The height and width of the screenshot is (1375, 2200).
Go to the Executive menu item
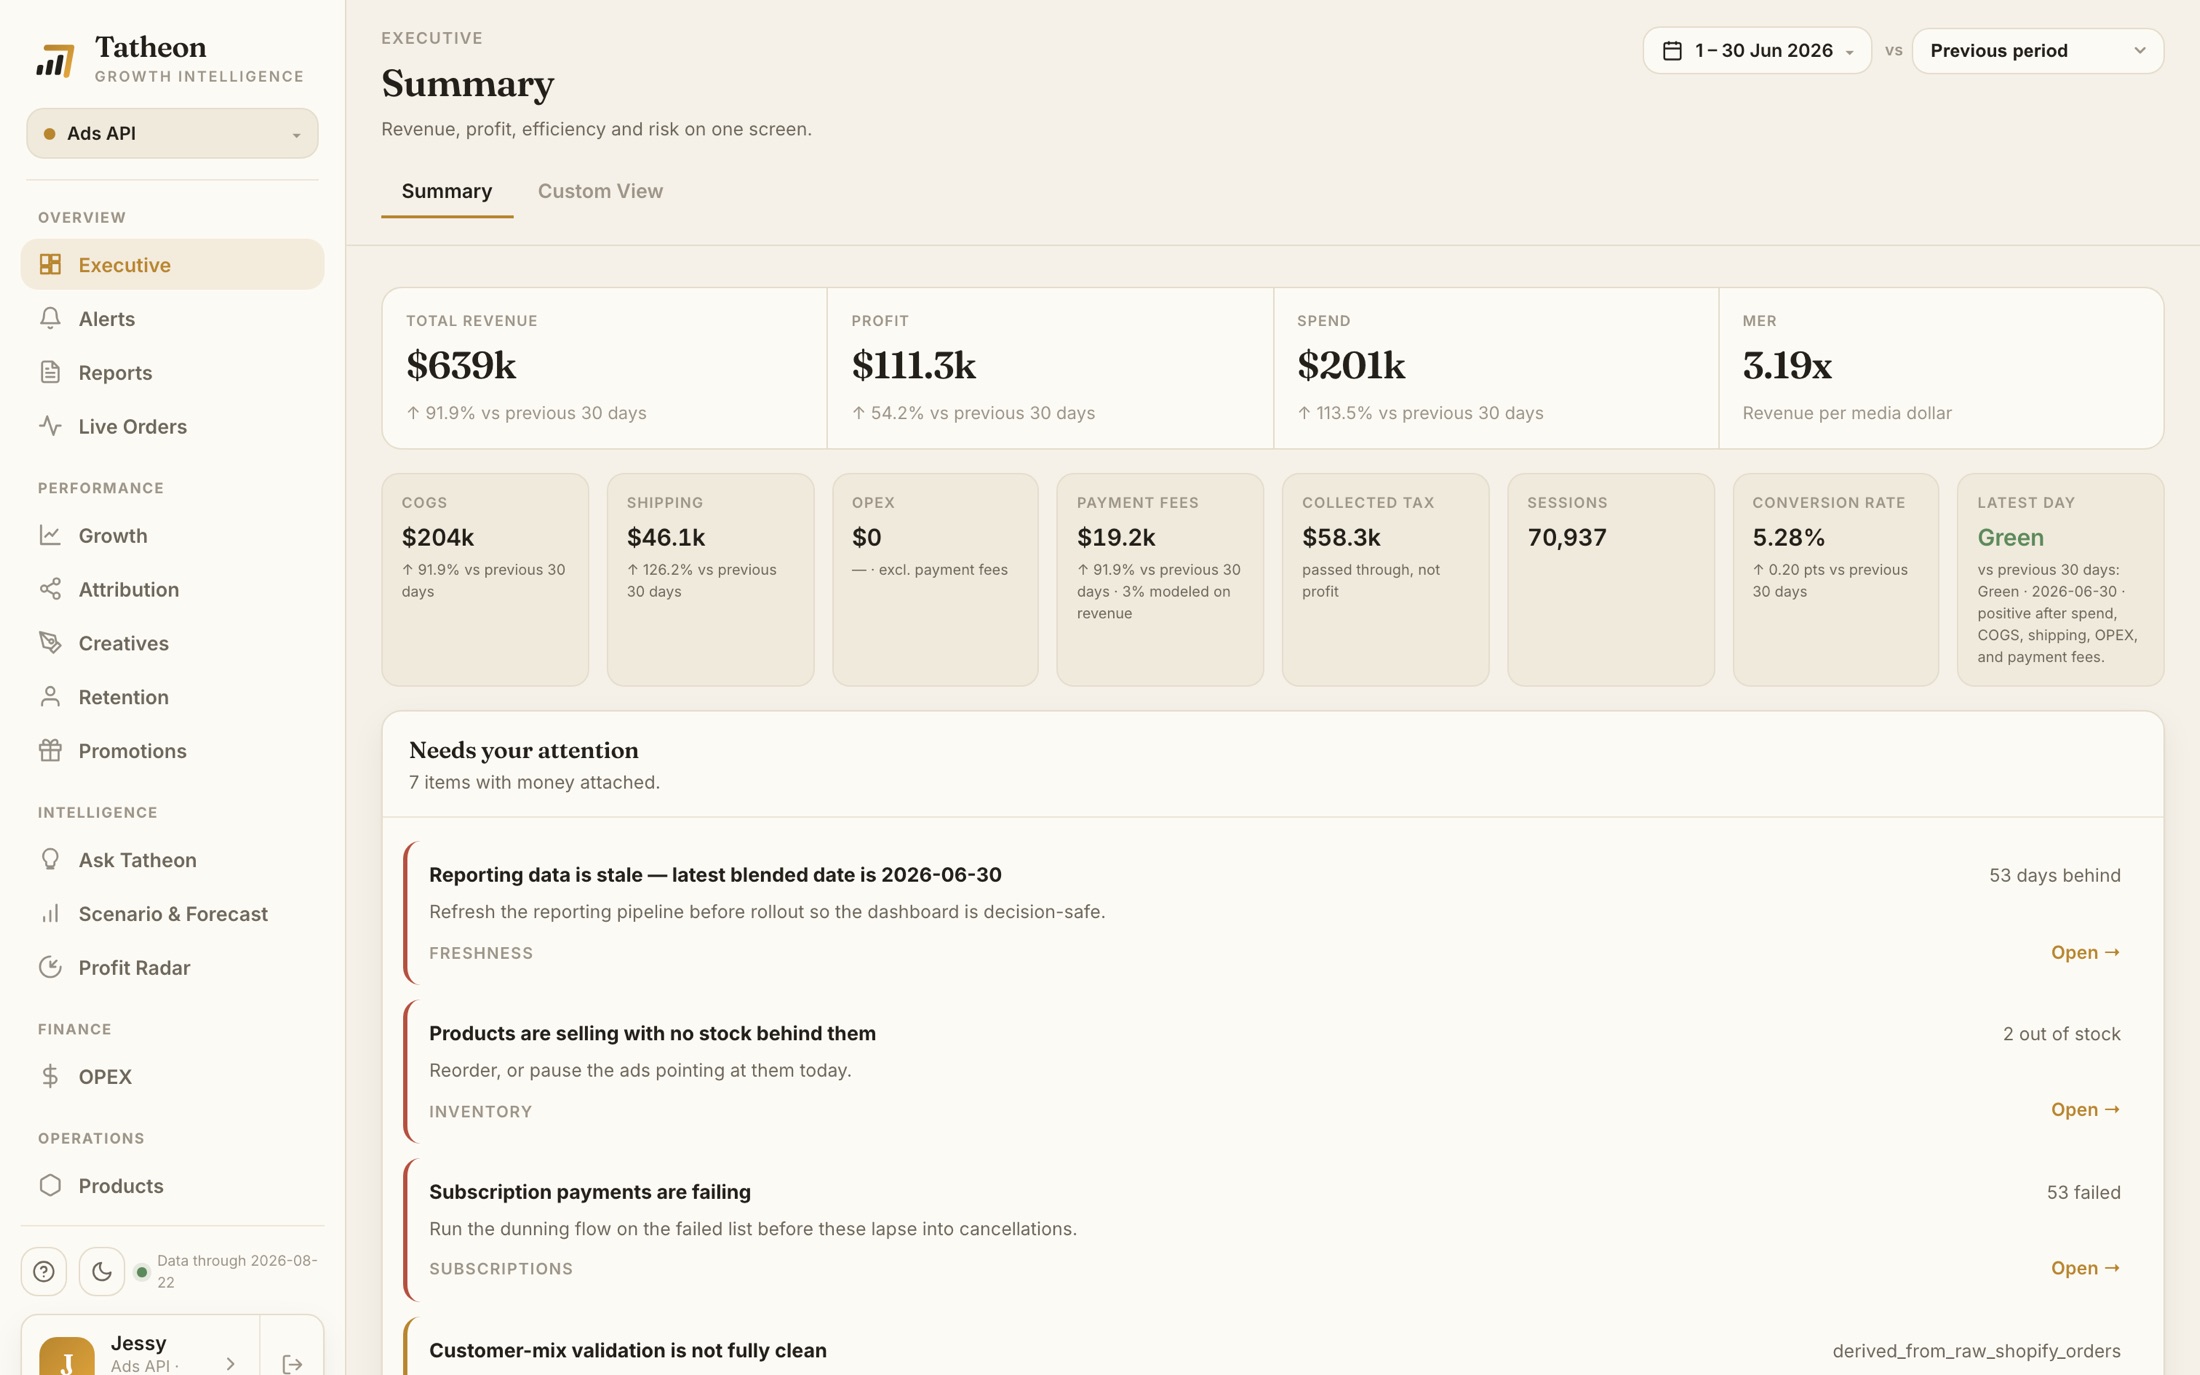pos(172,264)
